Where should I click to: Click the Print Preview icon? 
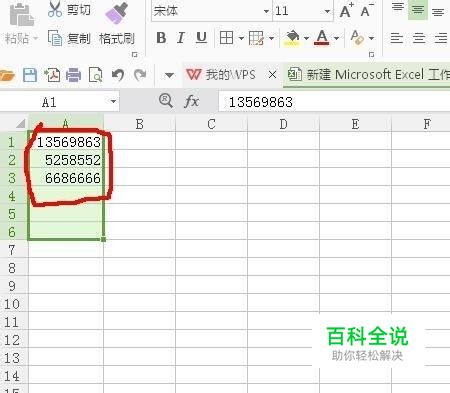click(x=95, y=75)
